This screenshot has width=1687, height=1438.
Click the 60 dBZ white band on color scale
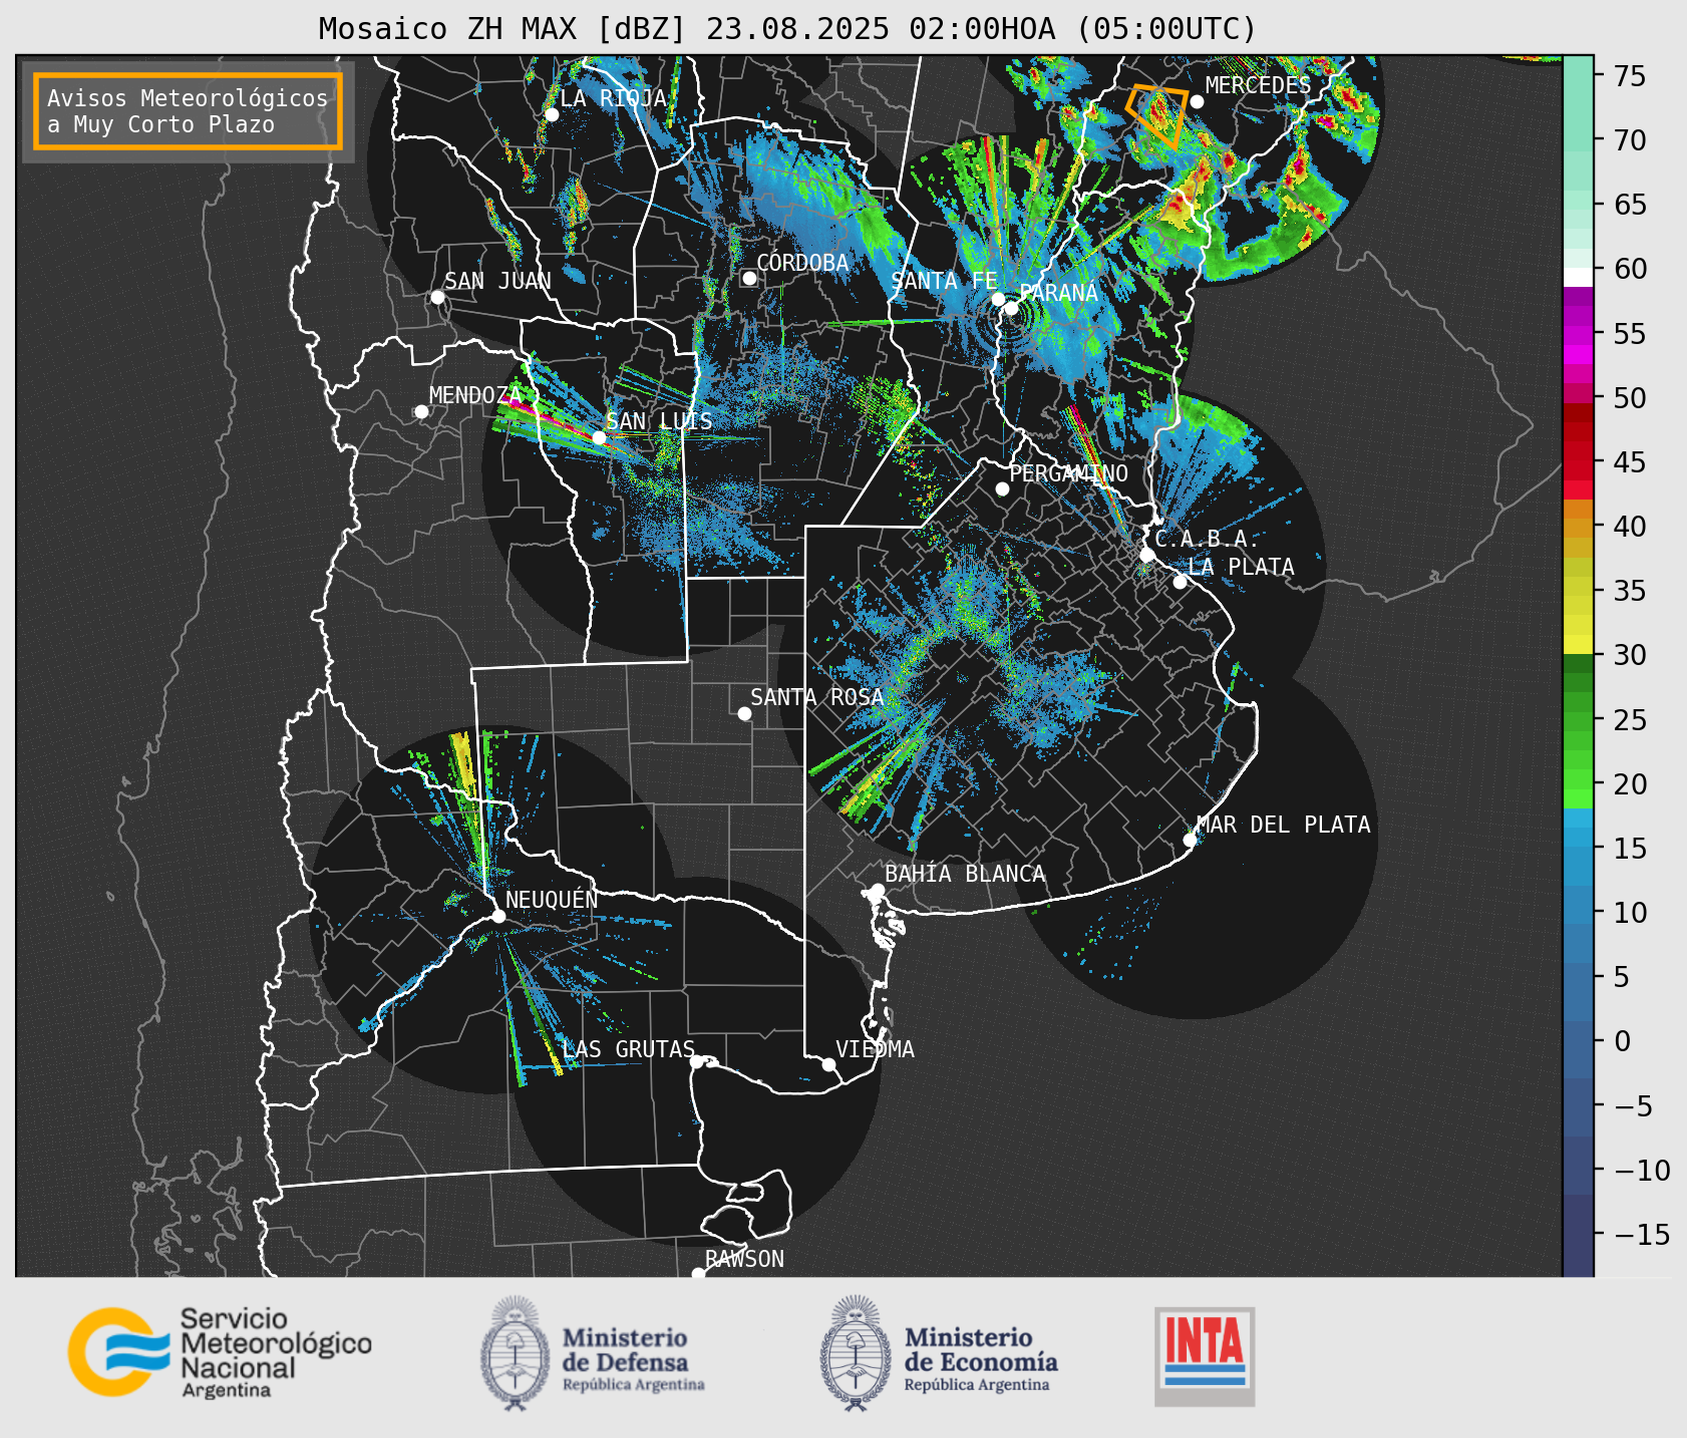(x=1578, y=276)
